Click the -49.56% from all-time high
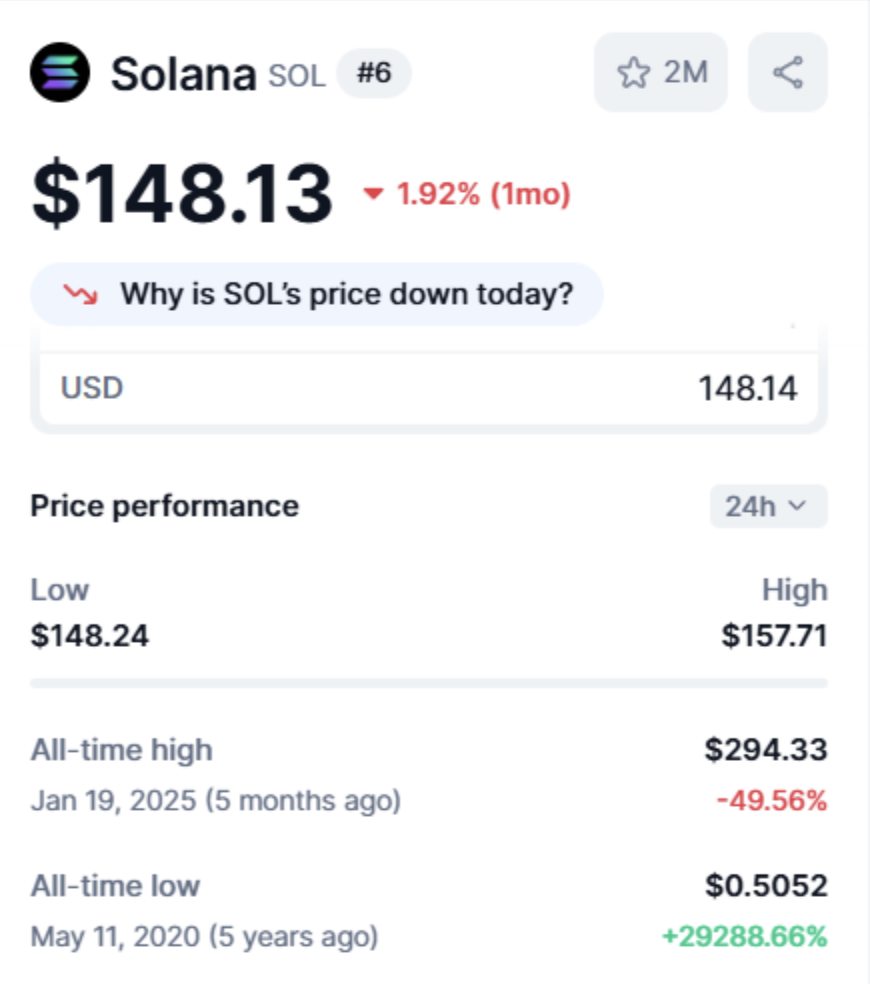Image resolution: width=870 pixels, height=984 pixels. pos(771,801)
